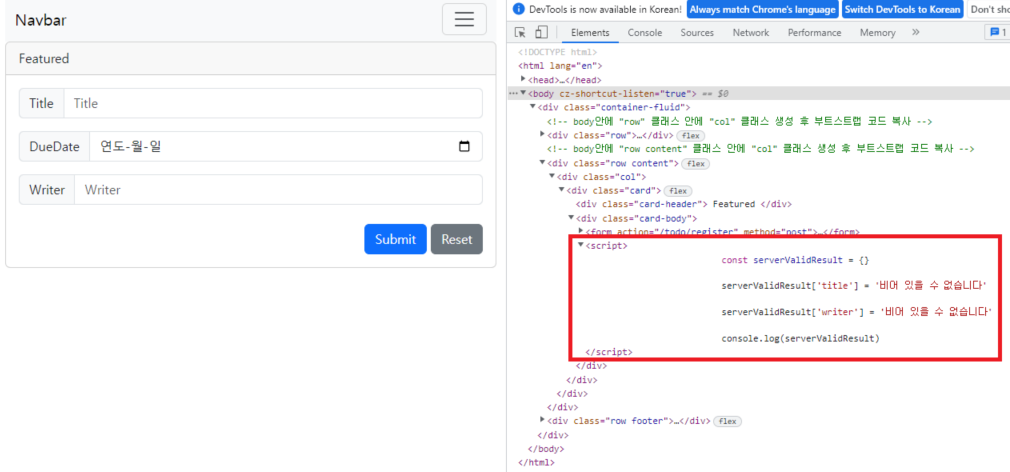Expand the row footer div node
Screen dimensions: 1010x472
(x=542, y=420)
